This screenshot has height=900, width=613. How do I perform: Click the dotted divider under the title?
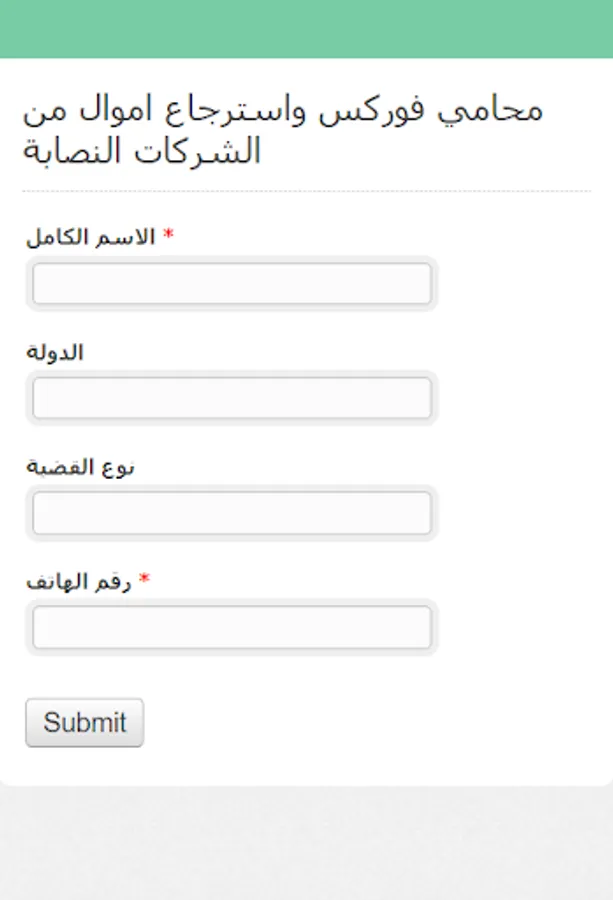(306, 191)
